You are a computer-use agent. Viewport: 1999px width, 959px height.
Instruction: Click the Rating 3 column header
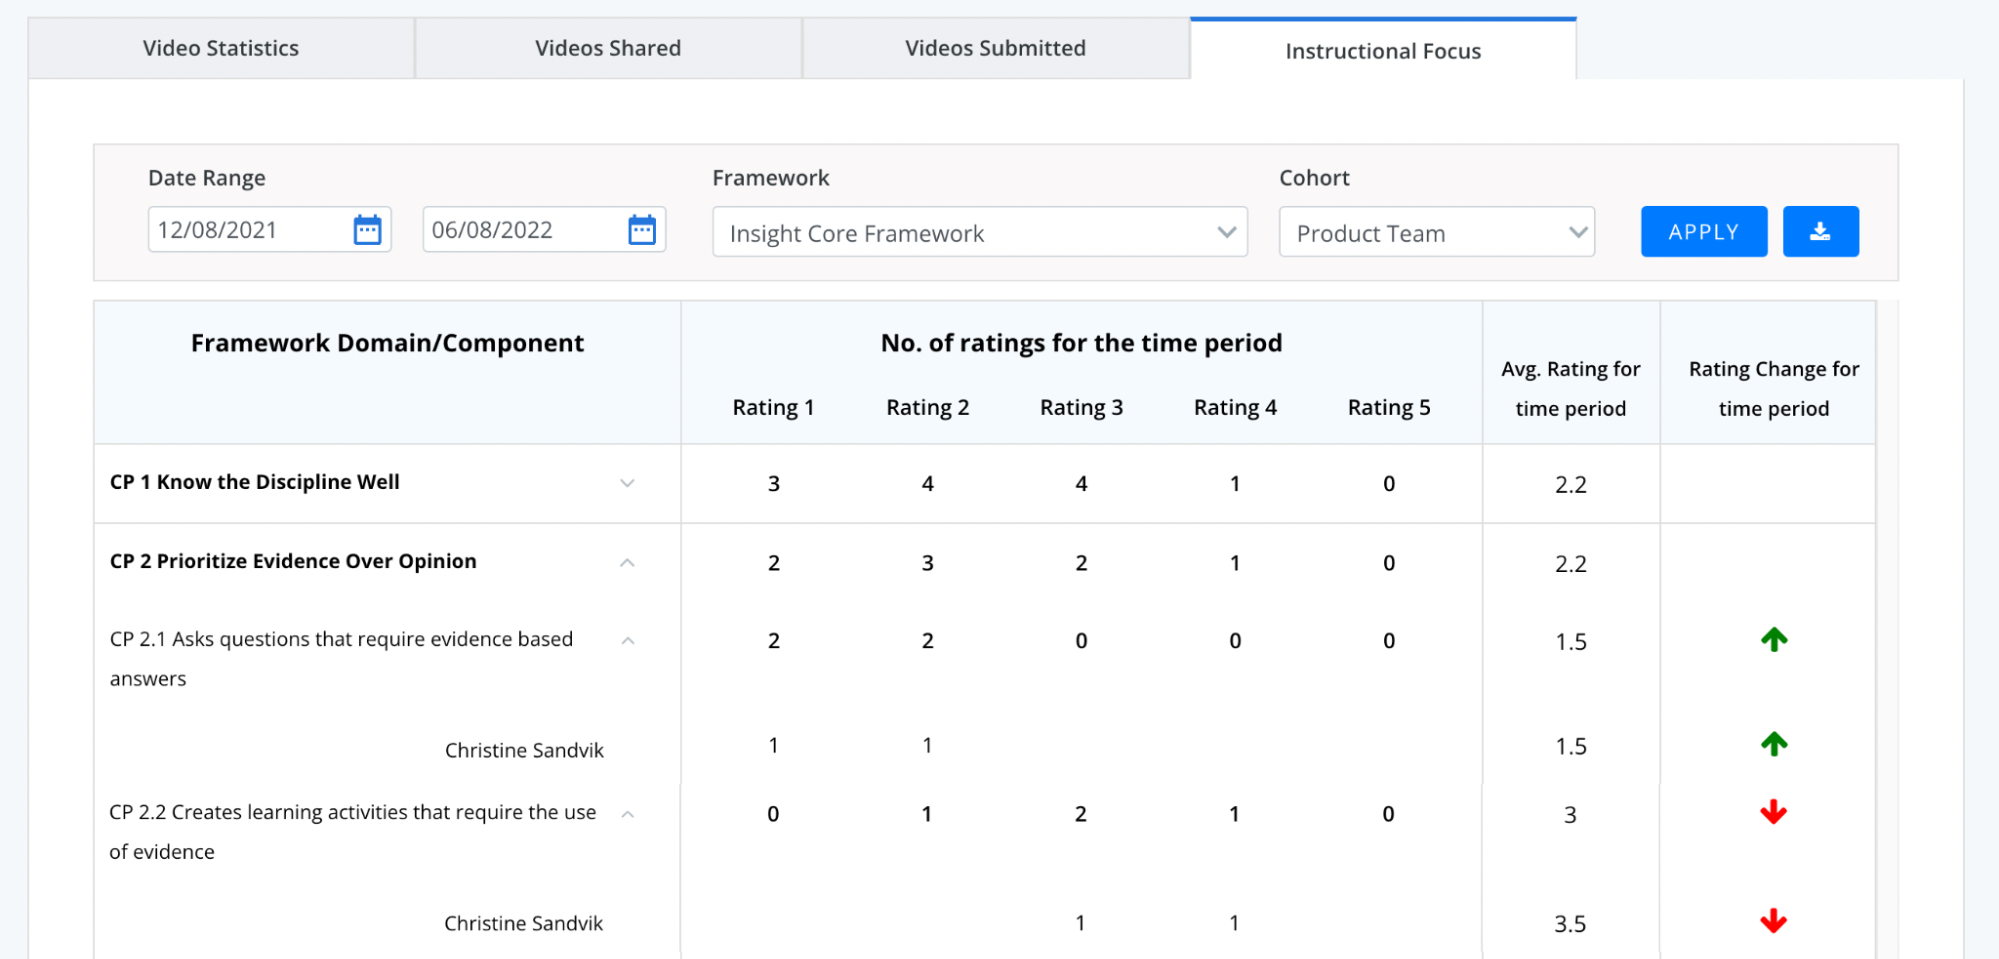click(x=1081, y=407)
